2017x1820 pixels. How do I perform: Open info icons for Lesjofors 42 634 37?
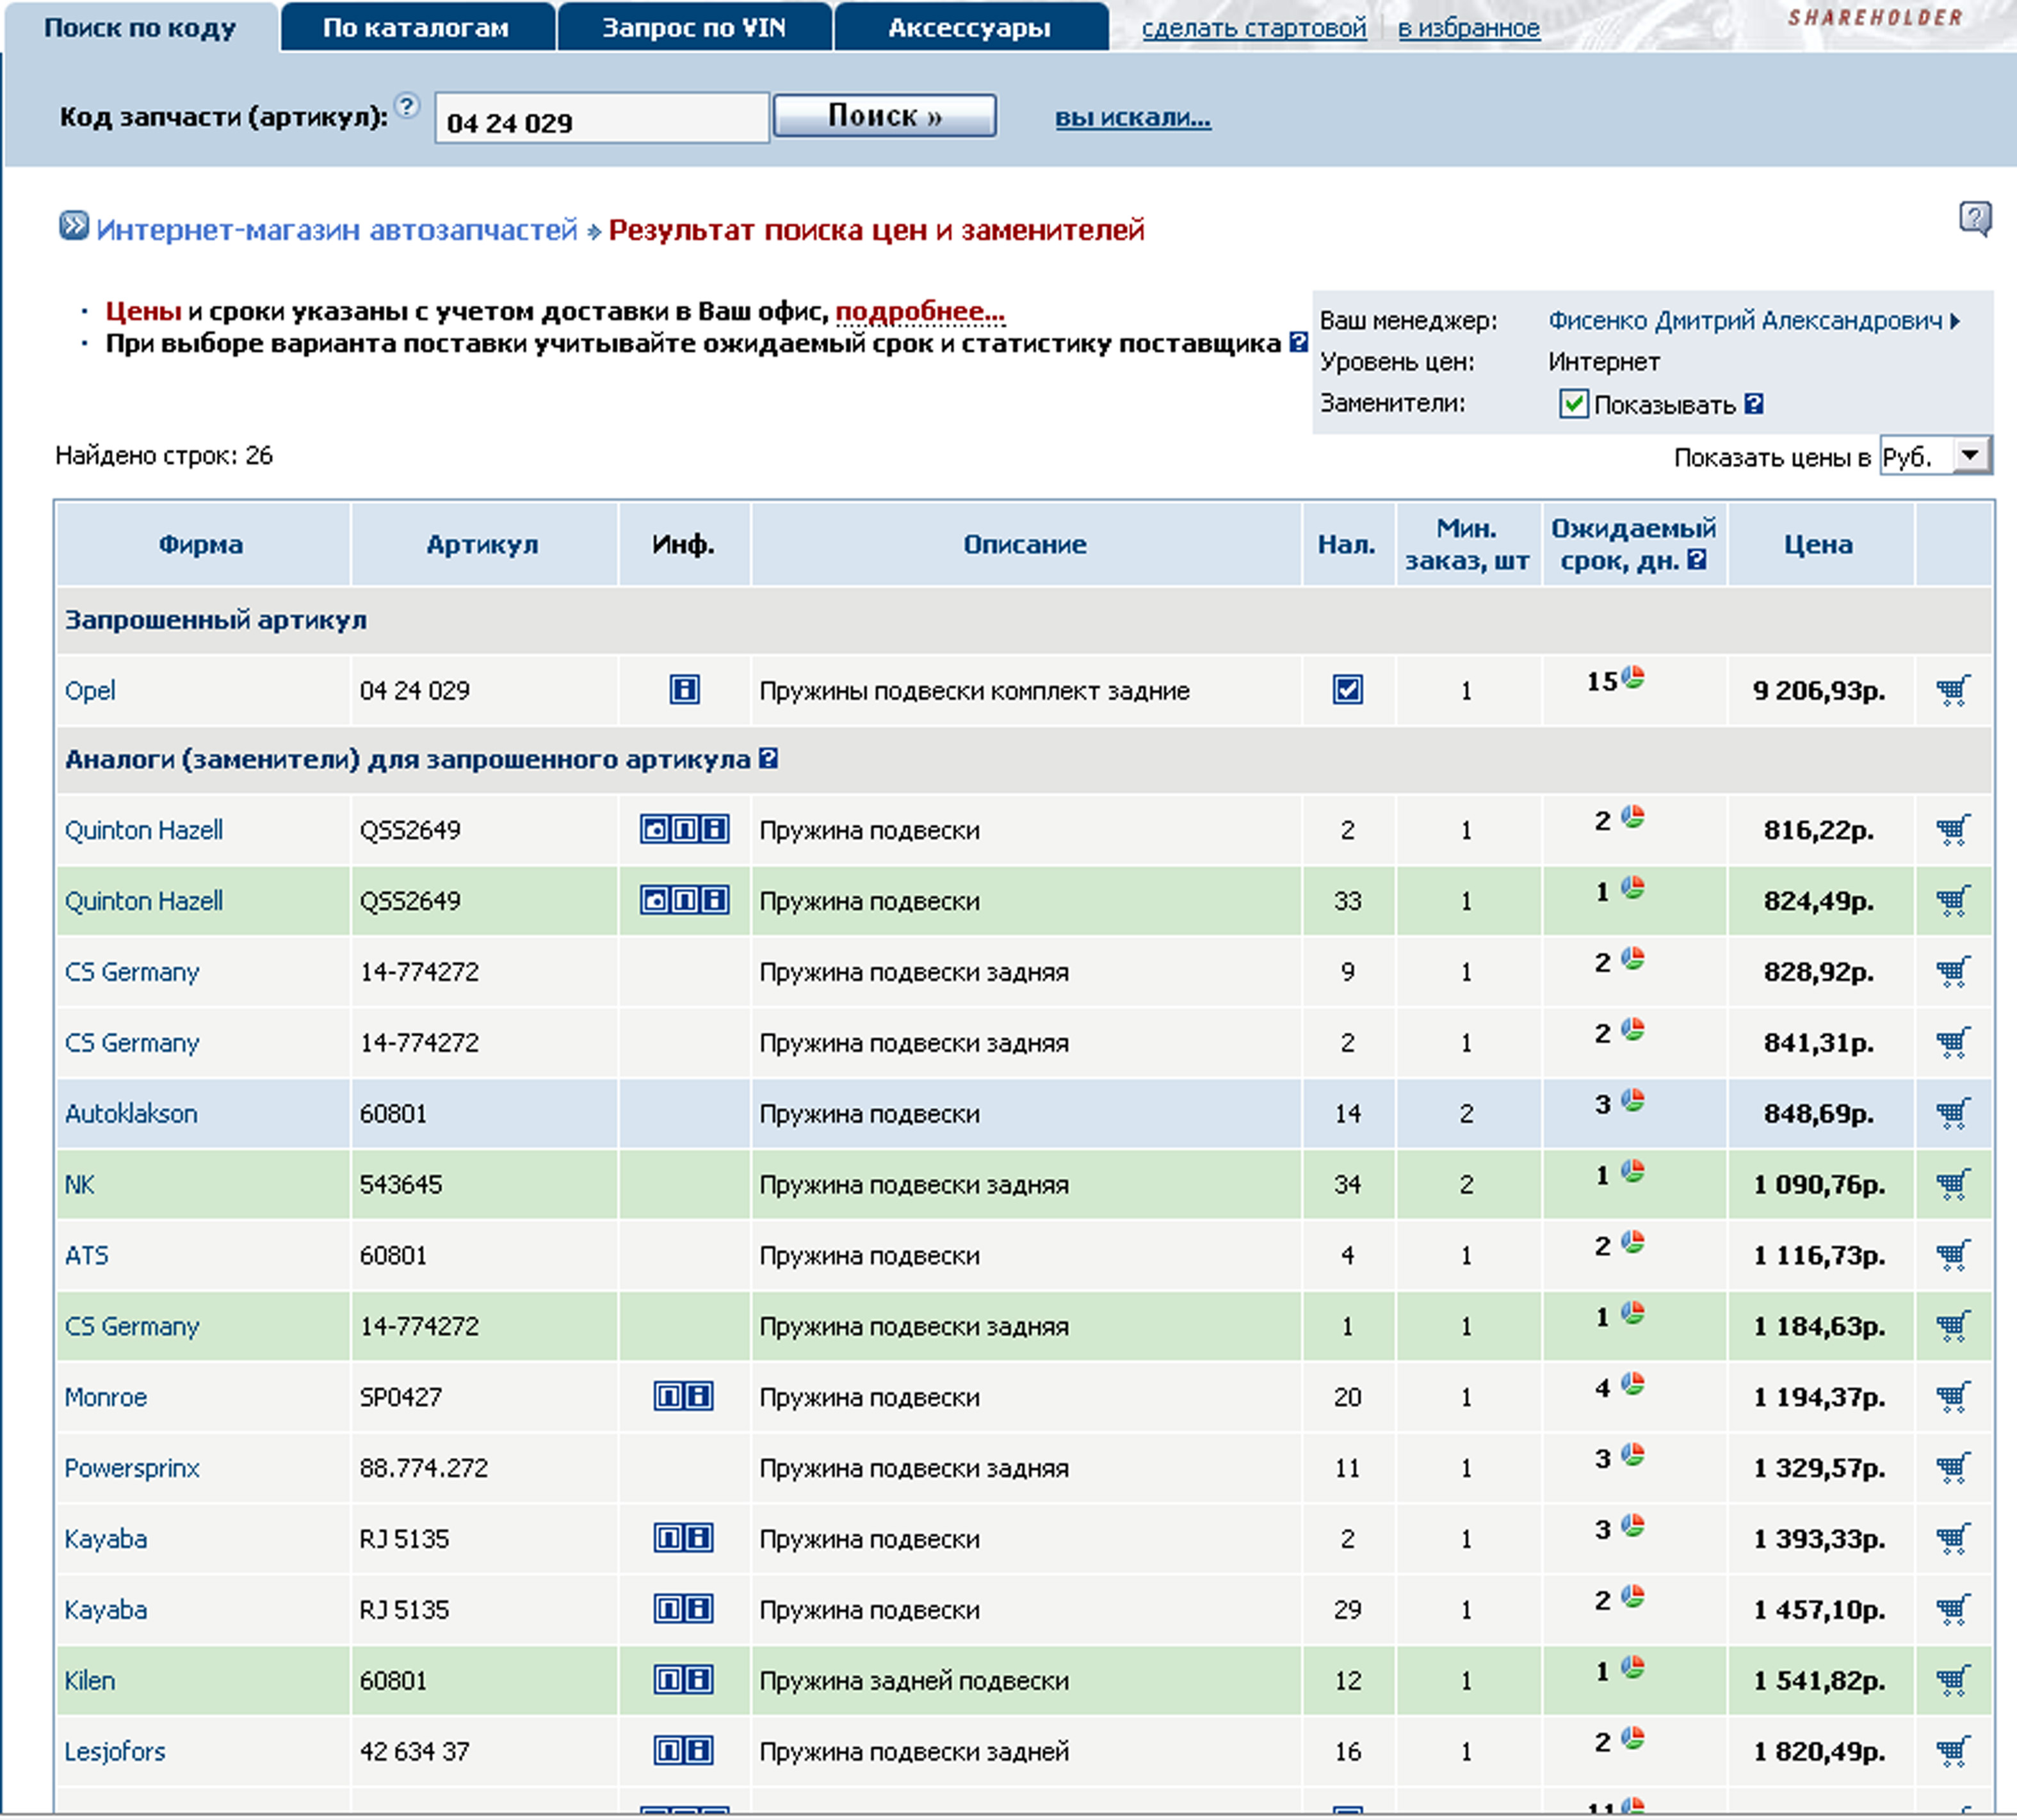(684, 1751)
